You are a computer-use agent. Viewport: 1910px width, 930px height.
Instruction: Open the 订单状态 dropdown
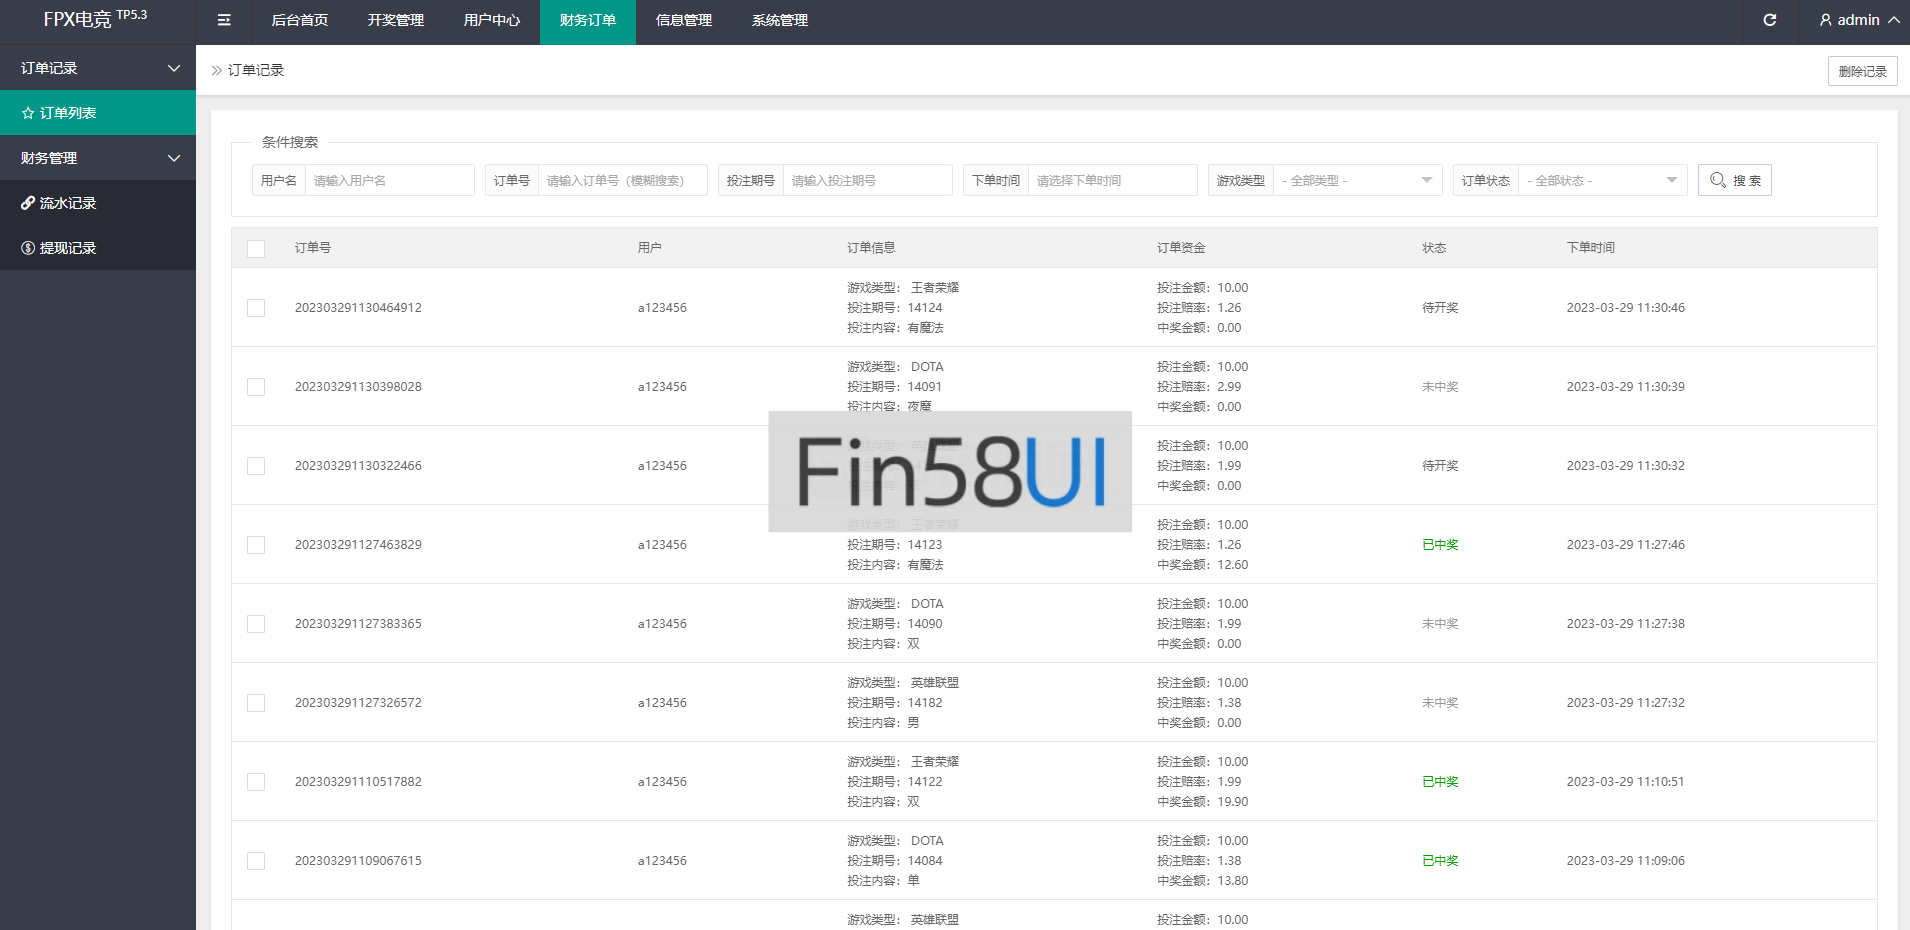(1602, 180)
